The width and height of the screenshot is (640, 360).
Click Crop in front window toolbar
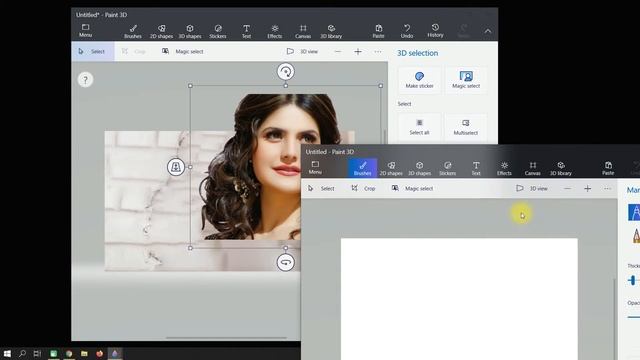click(x=363, y=189)
